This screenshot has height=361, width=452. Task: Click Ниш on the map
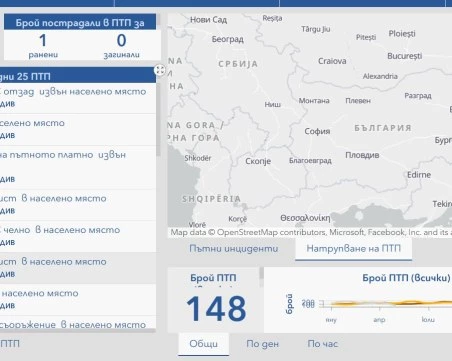tap(273, 105)
